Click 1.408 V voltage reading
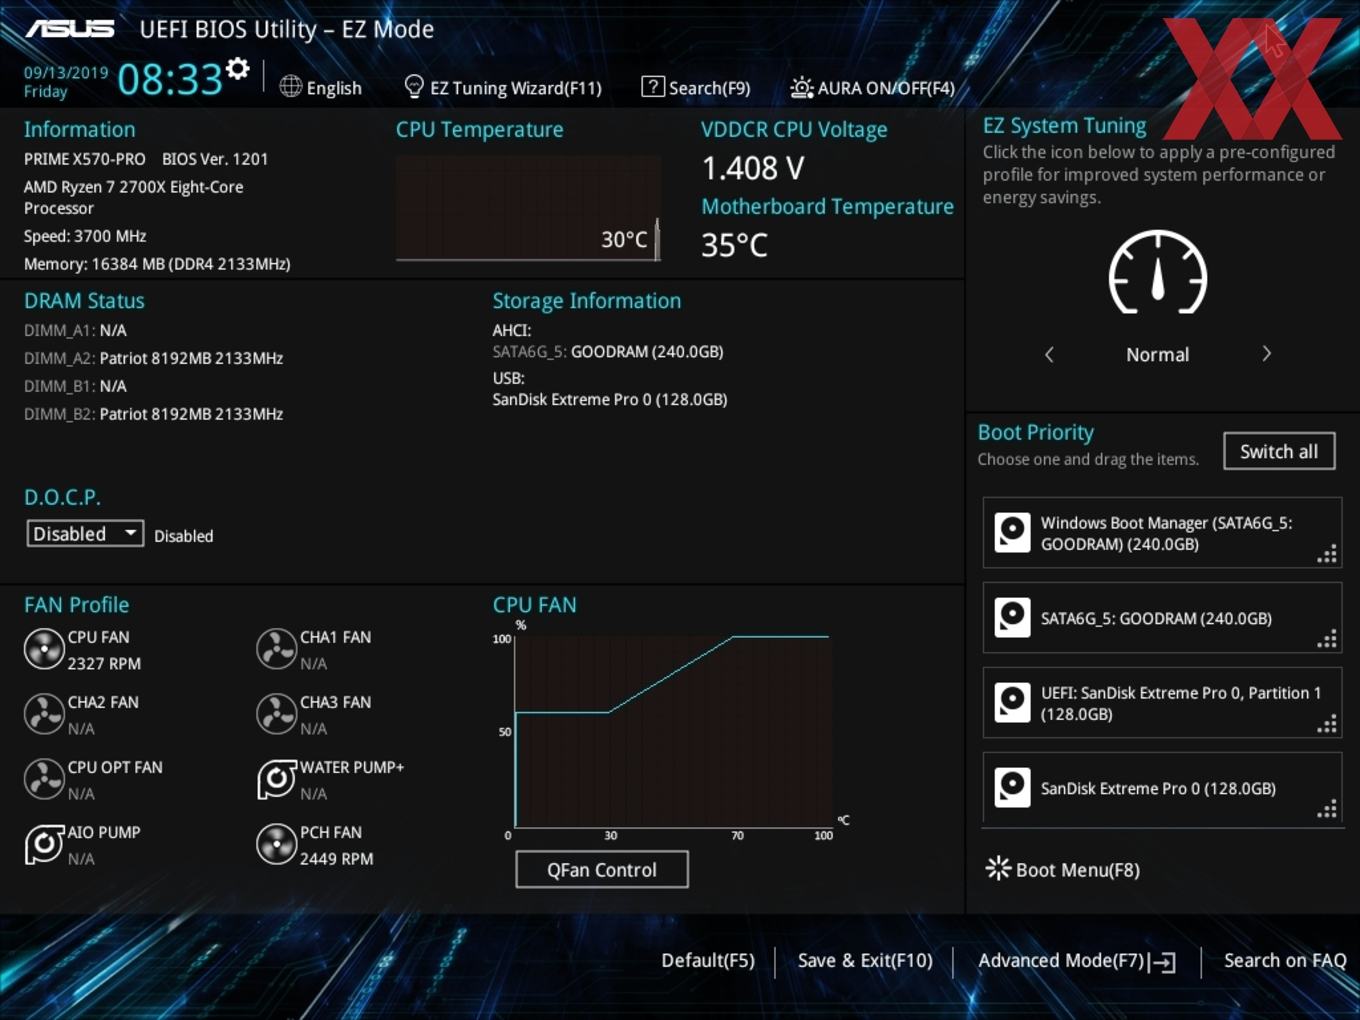 point(753,168)
